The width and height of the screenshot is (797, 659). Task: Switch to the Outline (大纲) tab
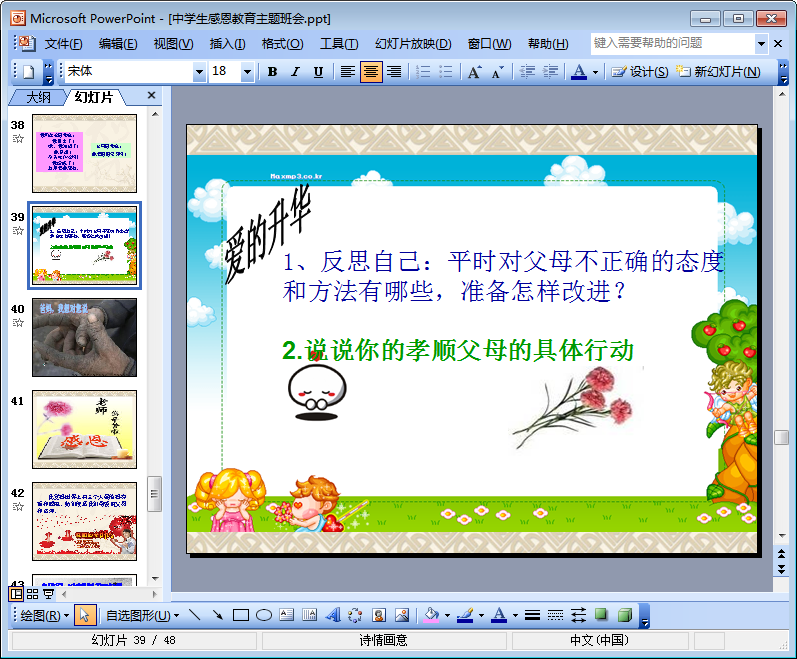39,97
